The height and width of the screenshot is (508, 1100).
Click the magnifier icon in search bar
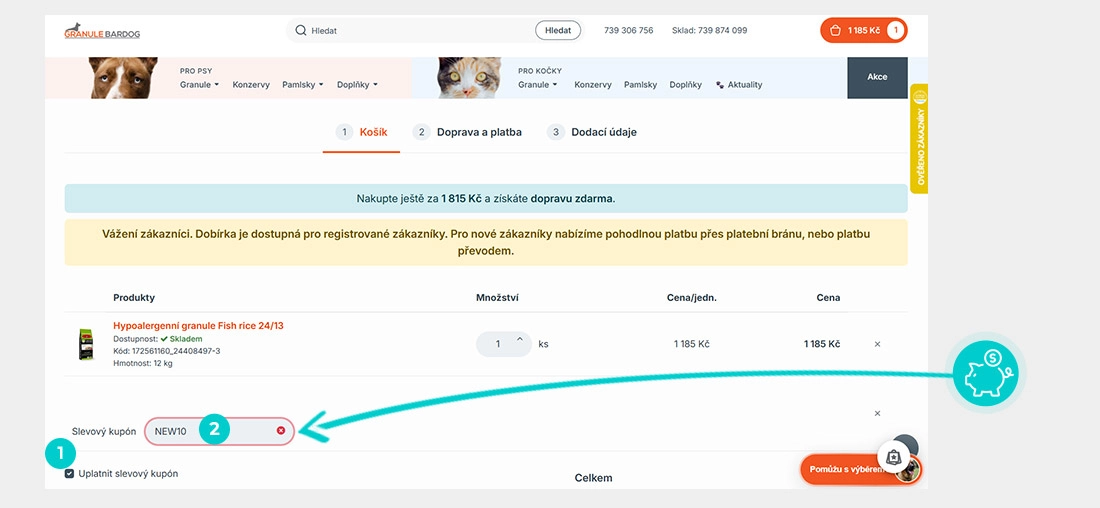(301, 30)
